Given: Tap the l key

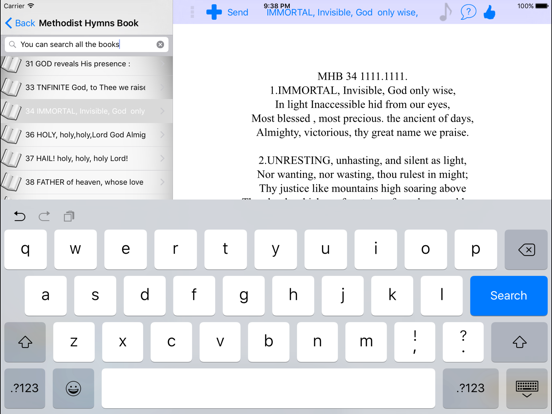Looking at the screenshot, I should (442, 296).
